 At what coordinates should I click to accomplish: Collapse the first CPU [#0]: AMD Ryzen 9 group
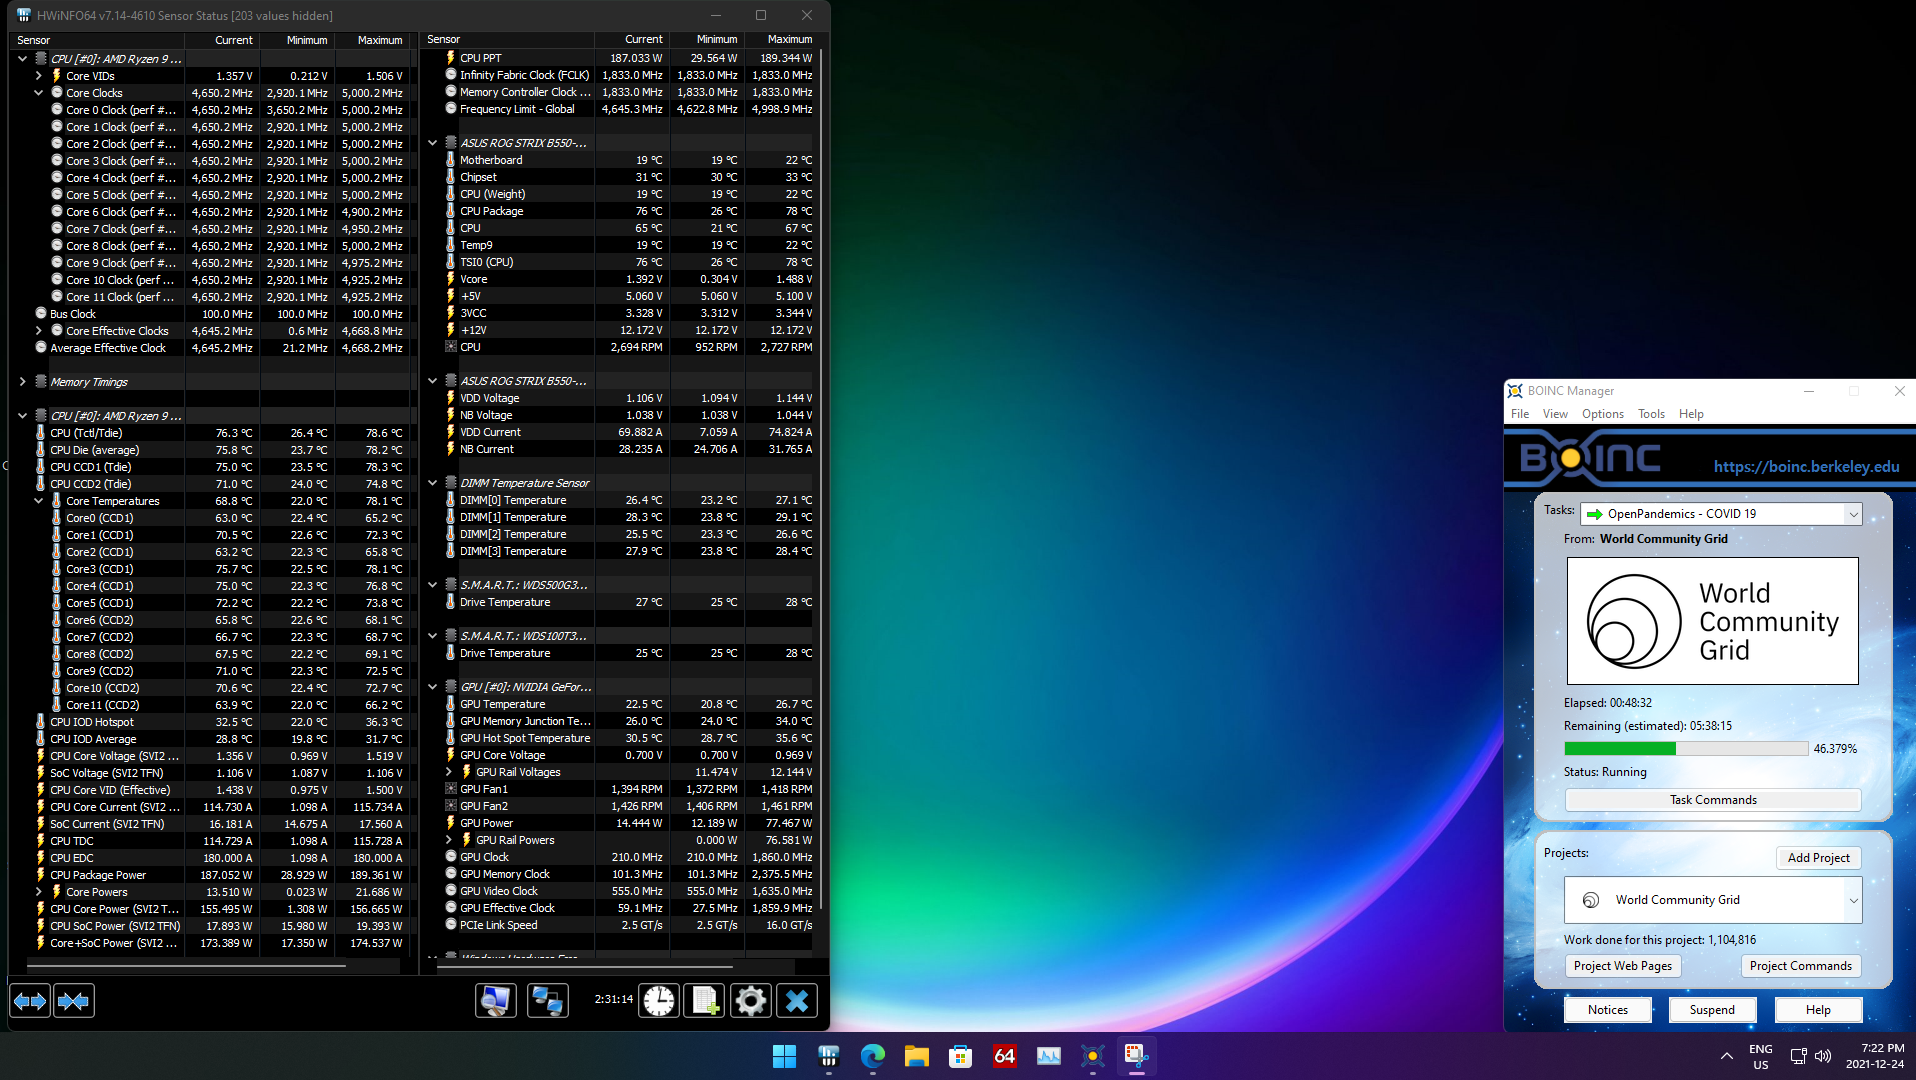point(22,59)
